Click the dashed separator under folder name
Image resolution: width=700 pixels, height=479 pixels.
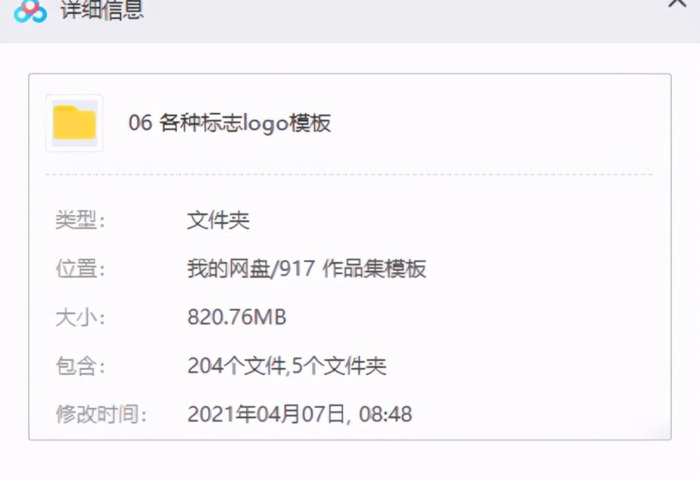[x=350, y=174]
